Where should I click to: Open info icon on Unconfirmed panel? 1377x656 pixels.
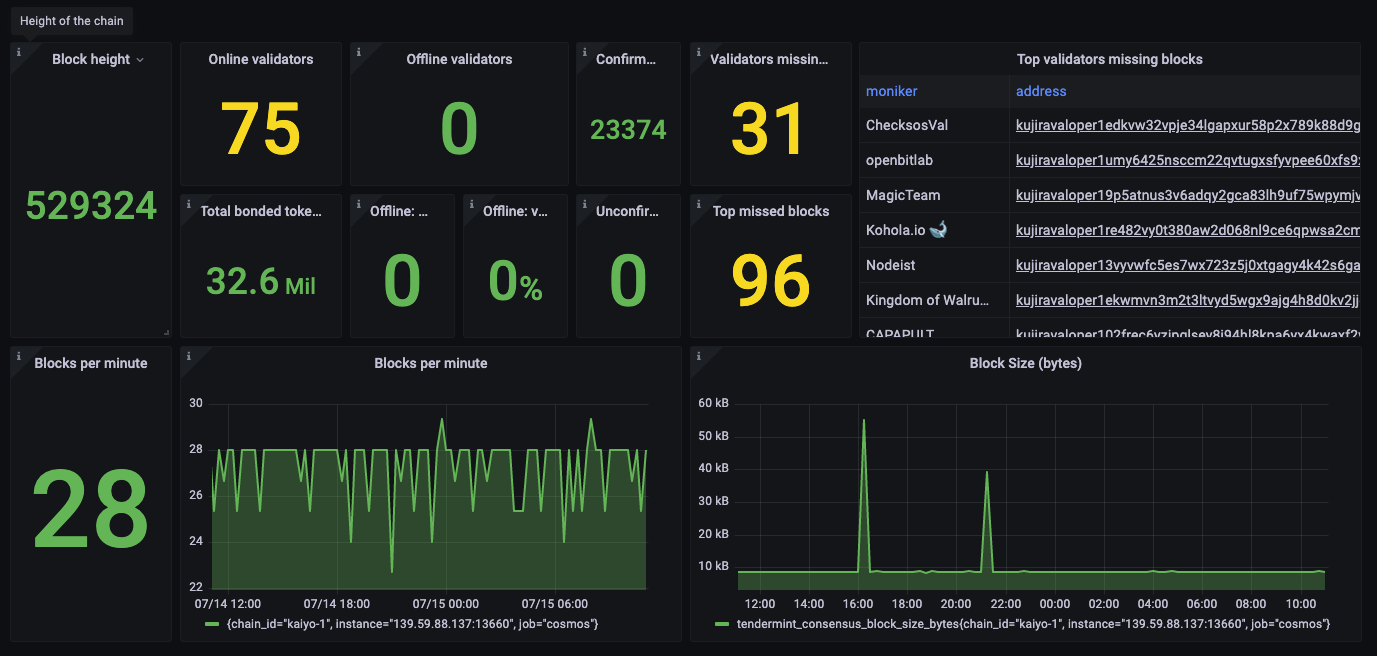click(x=583, y=201)
